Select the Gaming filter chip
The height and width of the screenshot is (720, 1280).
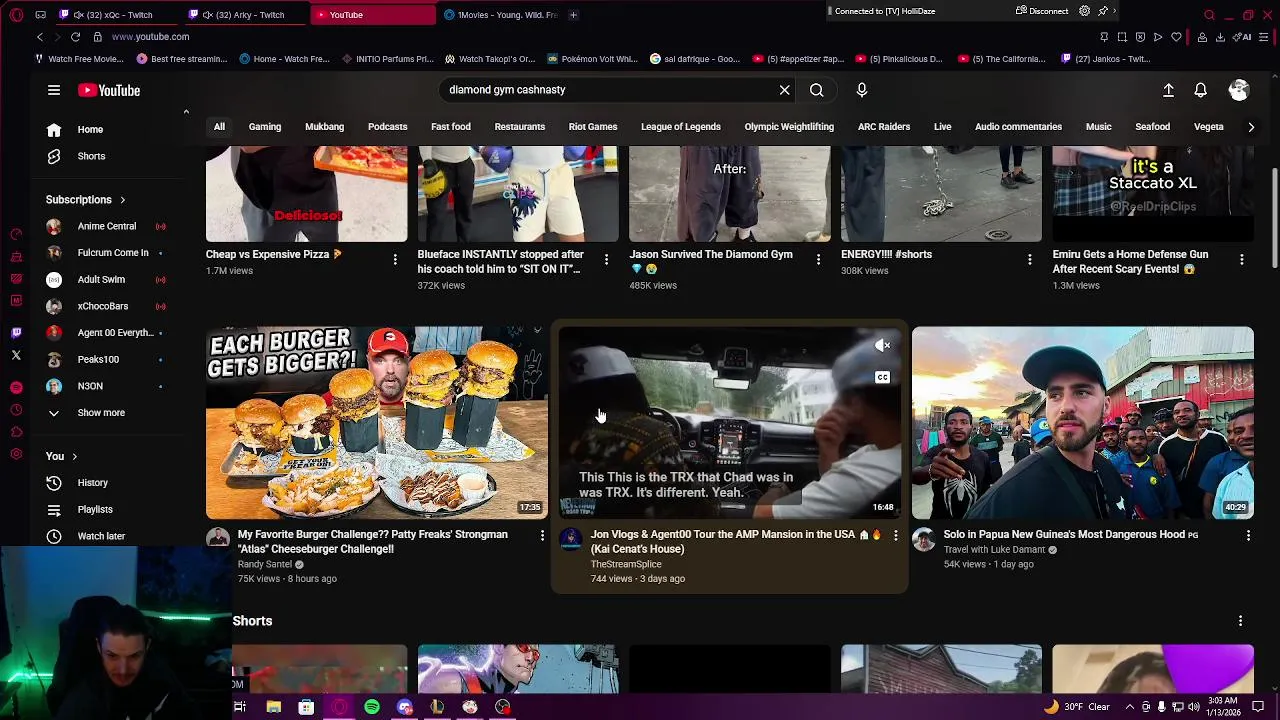[x=265, y=127]
